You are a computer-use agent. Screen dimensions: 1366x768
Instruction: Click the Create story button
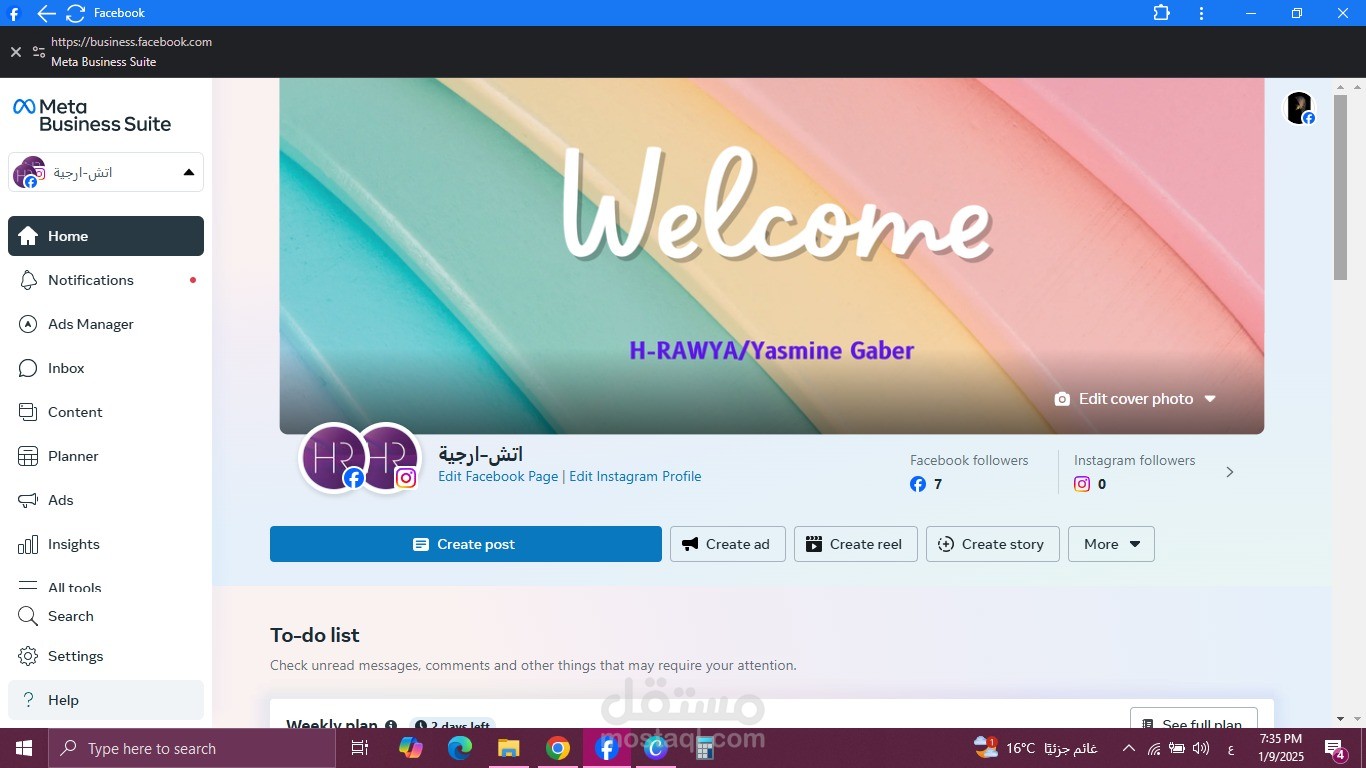click(x=993, y=544)
